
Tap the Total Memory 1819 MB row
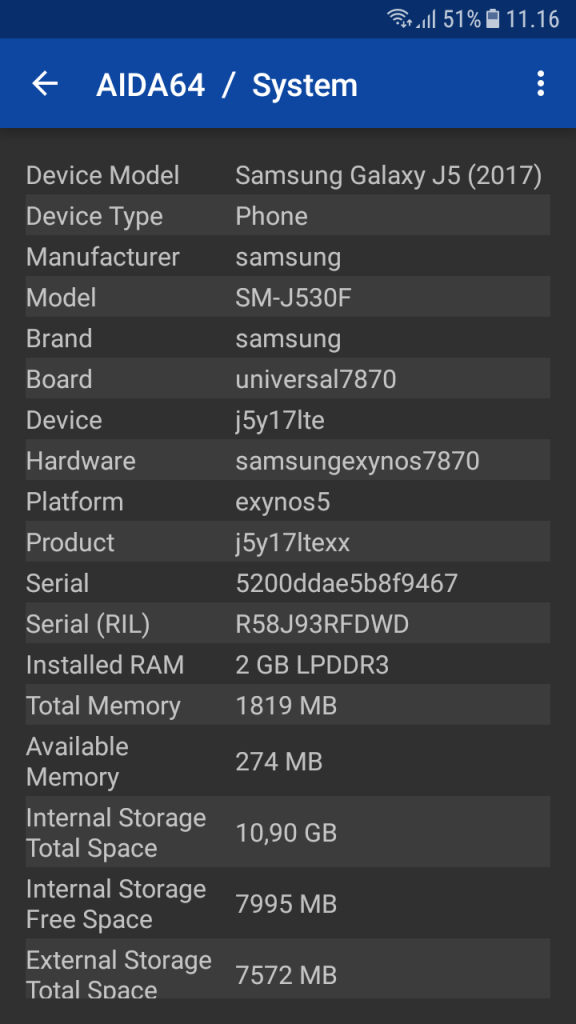(287, 705)
